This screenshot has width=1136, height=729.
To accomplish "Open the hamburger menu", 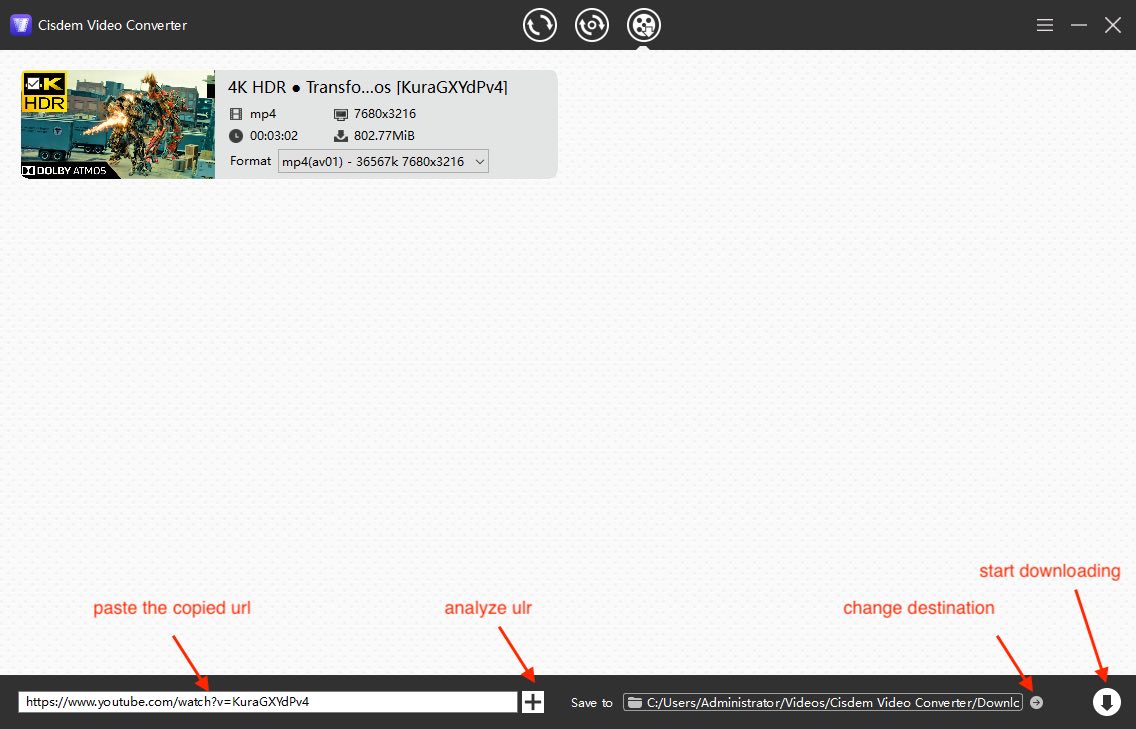I will (x=1045, y=25).
